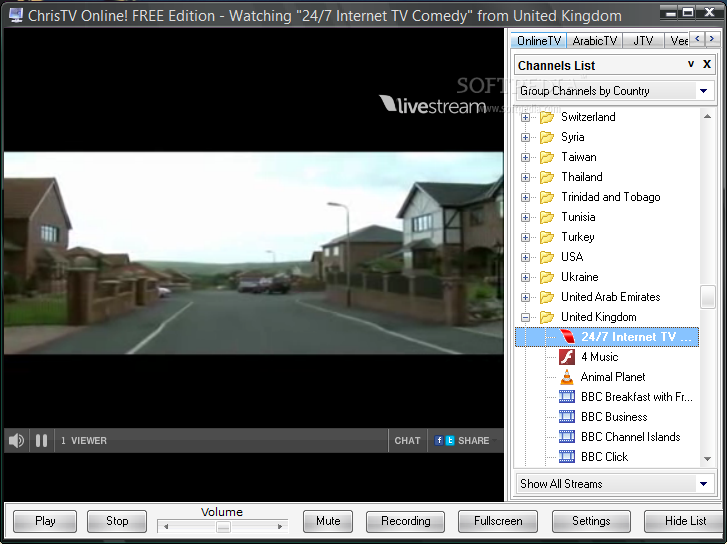The height and width of the screenshot is (544, 727).
Task: Click the red stream icon of 24/7 Internet TV
Action: 567,337
